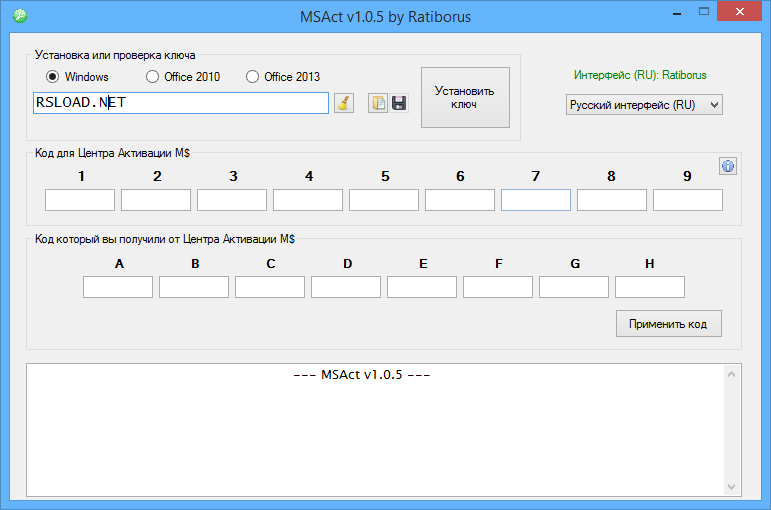Click activation code field 7

click(x=536, y=200)
